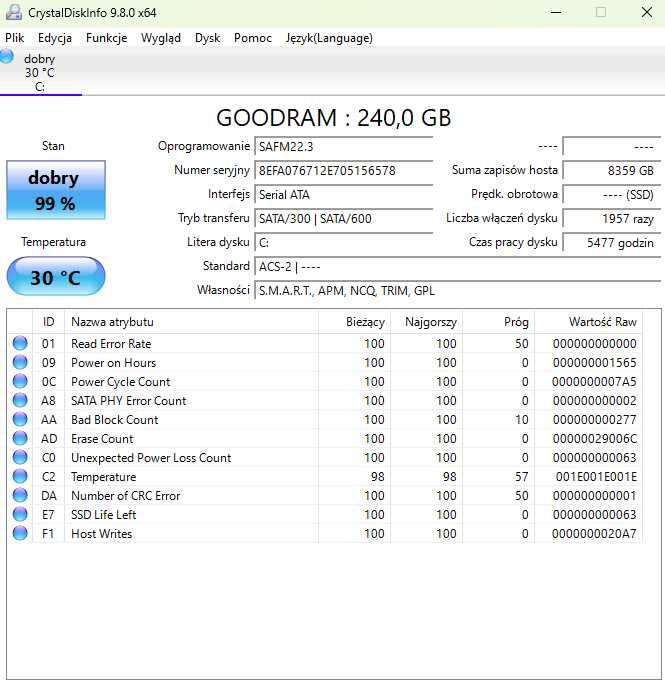Select the Host Writes attribute name

click(102, 534)
